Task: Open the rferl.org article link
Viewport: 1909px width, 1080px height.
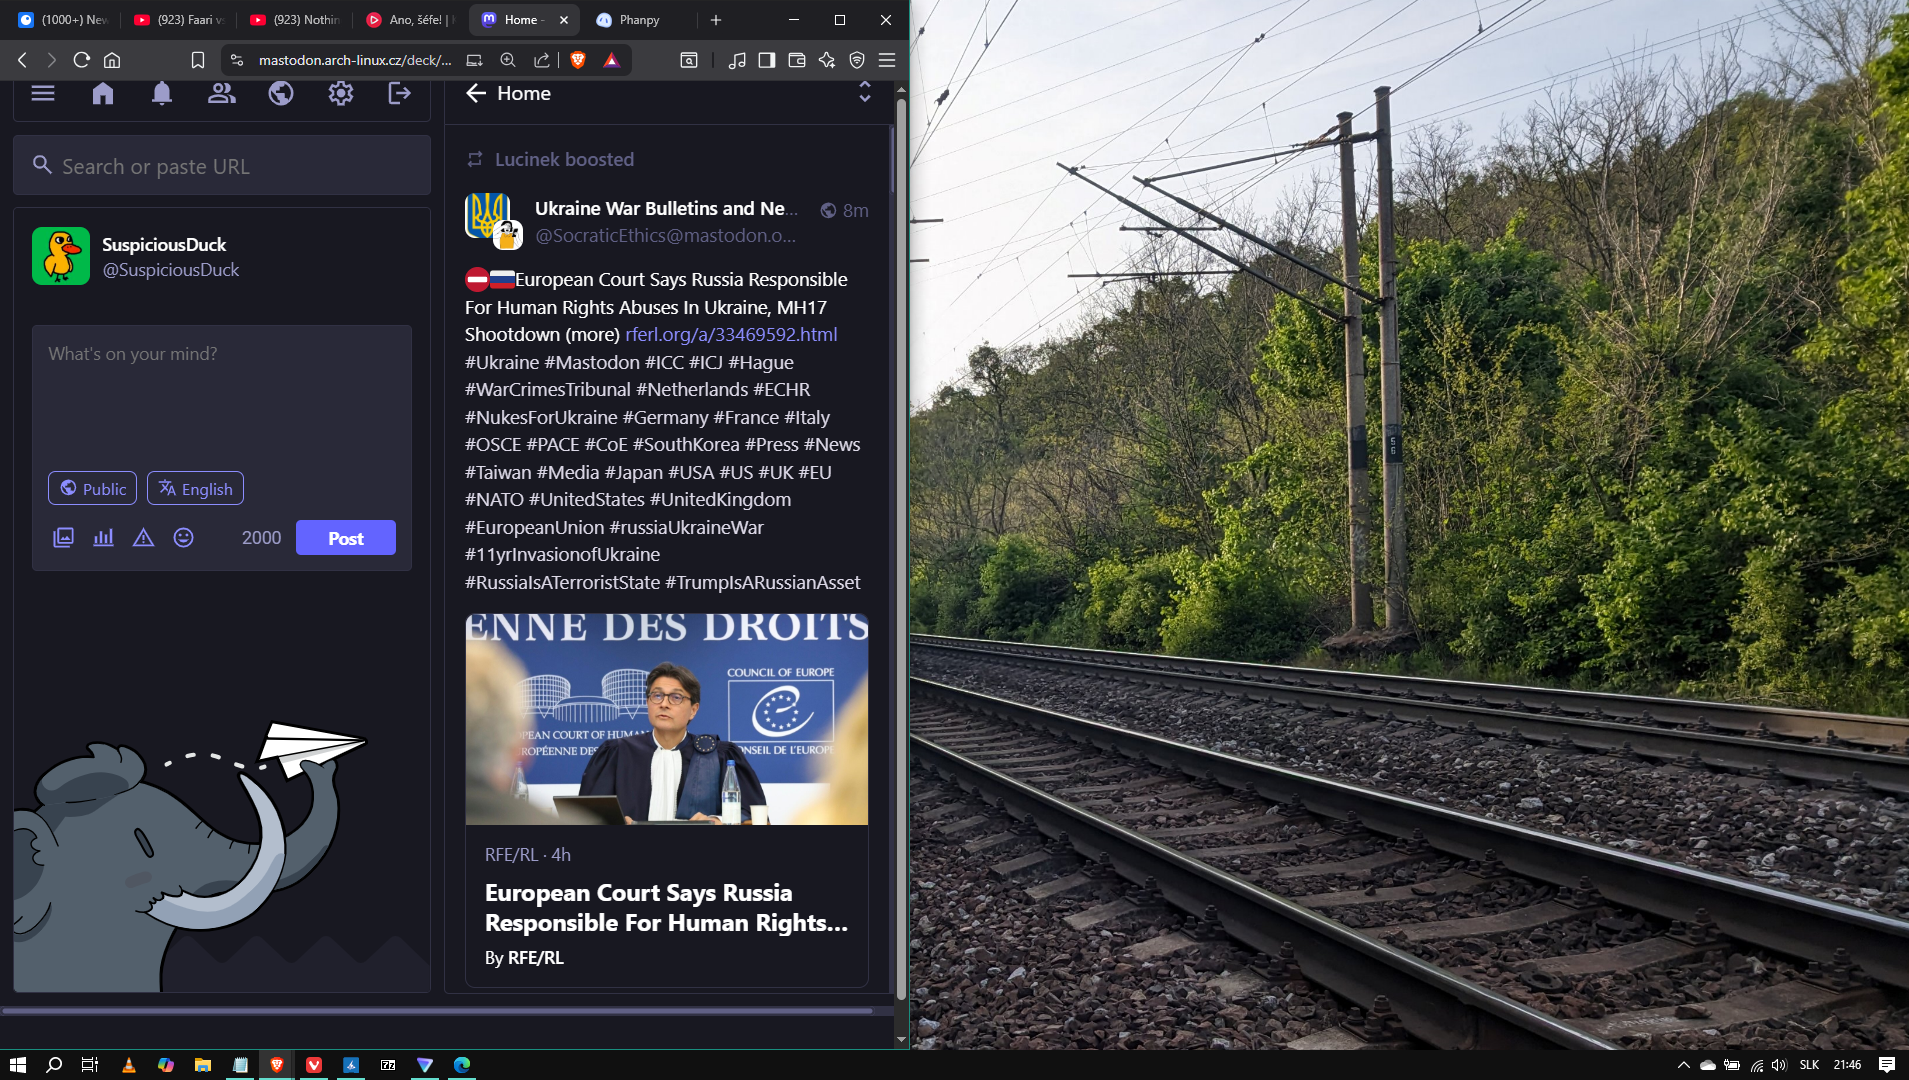Action: click(731, 335)
